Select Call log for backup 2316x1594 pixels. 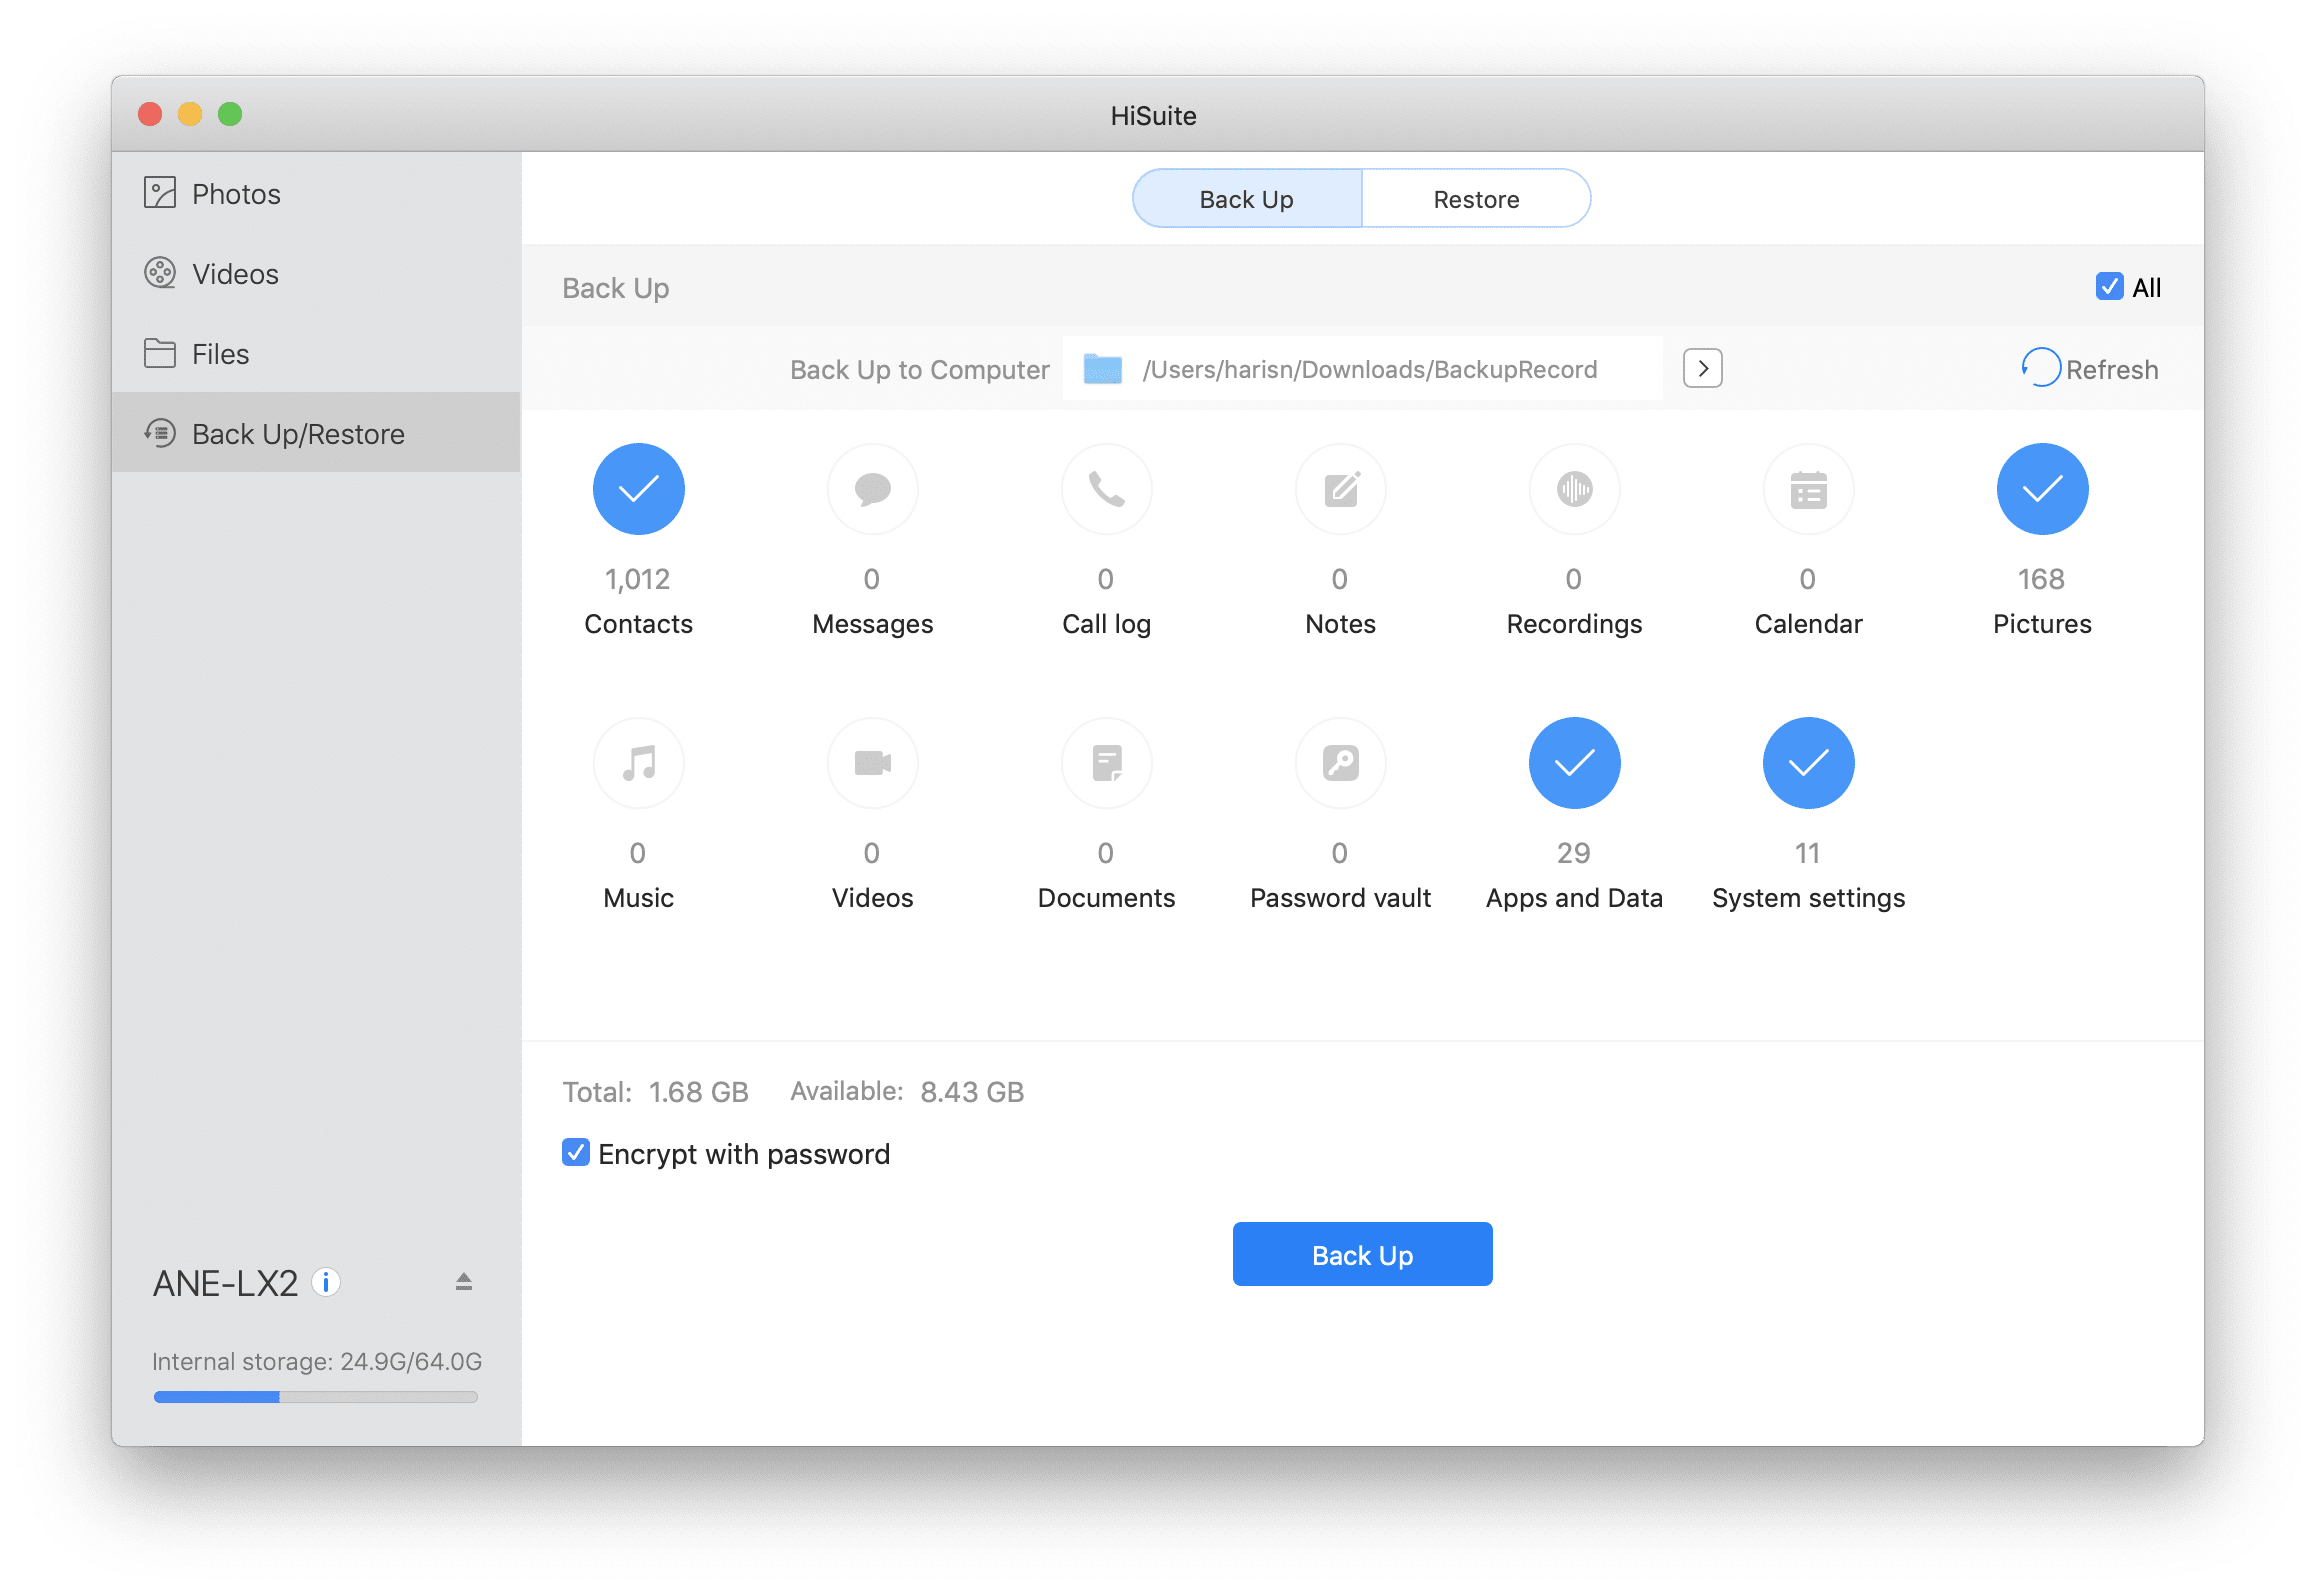(1105, 489)
